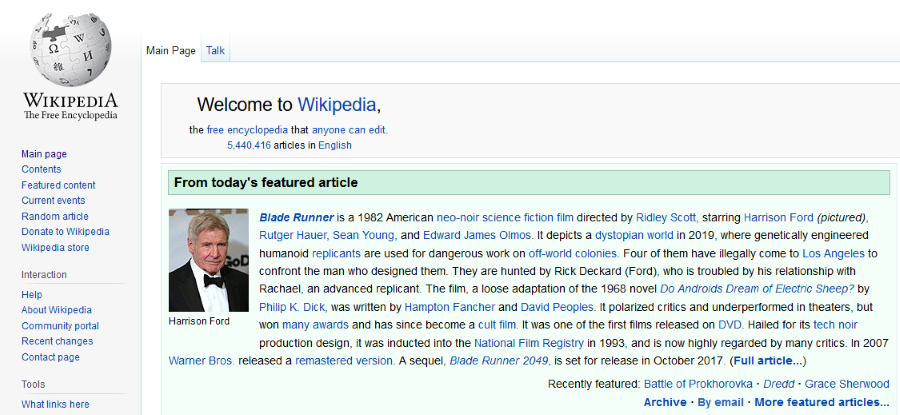Follow the neo-noir link
Image resolution: width=900 pixels, height=415 pixels.
(x=457, y=218)
